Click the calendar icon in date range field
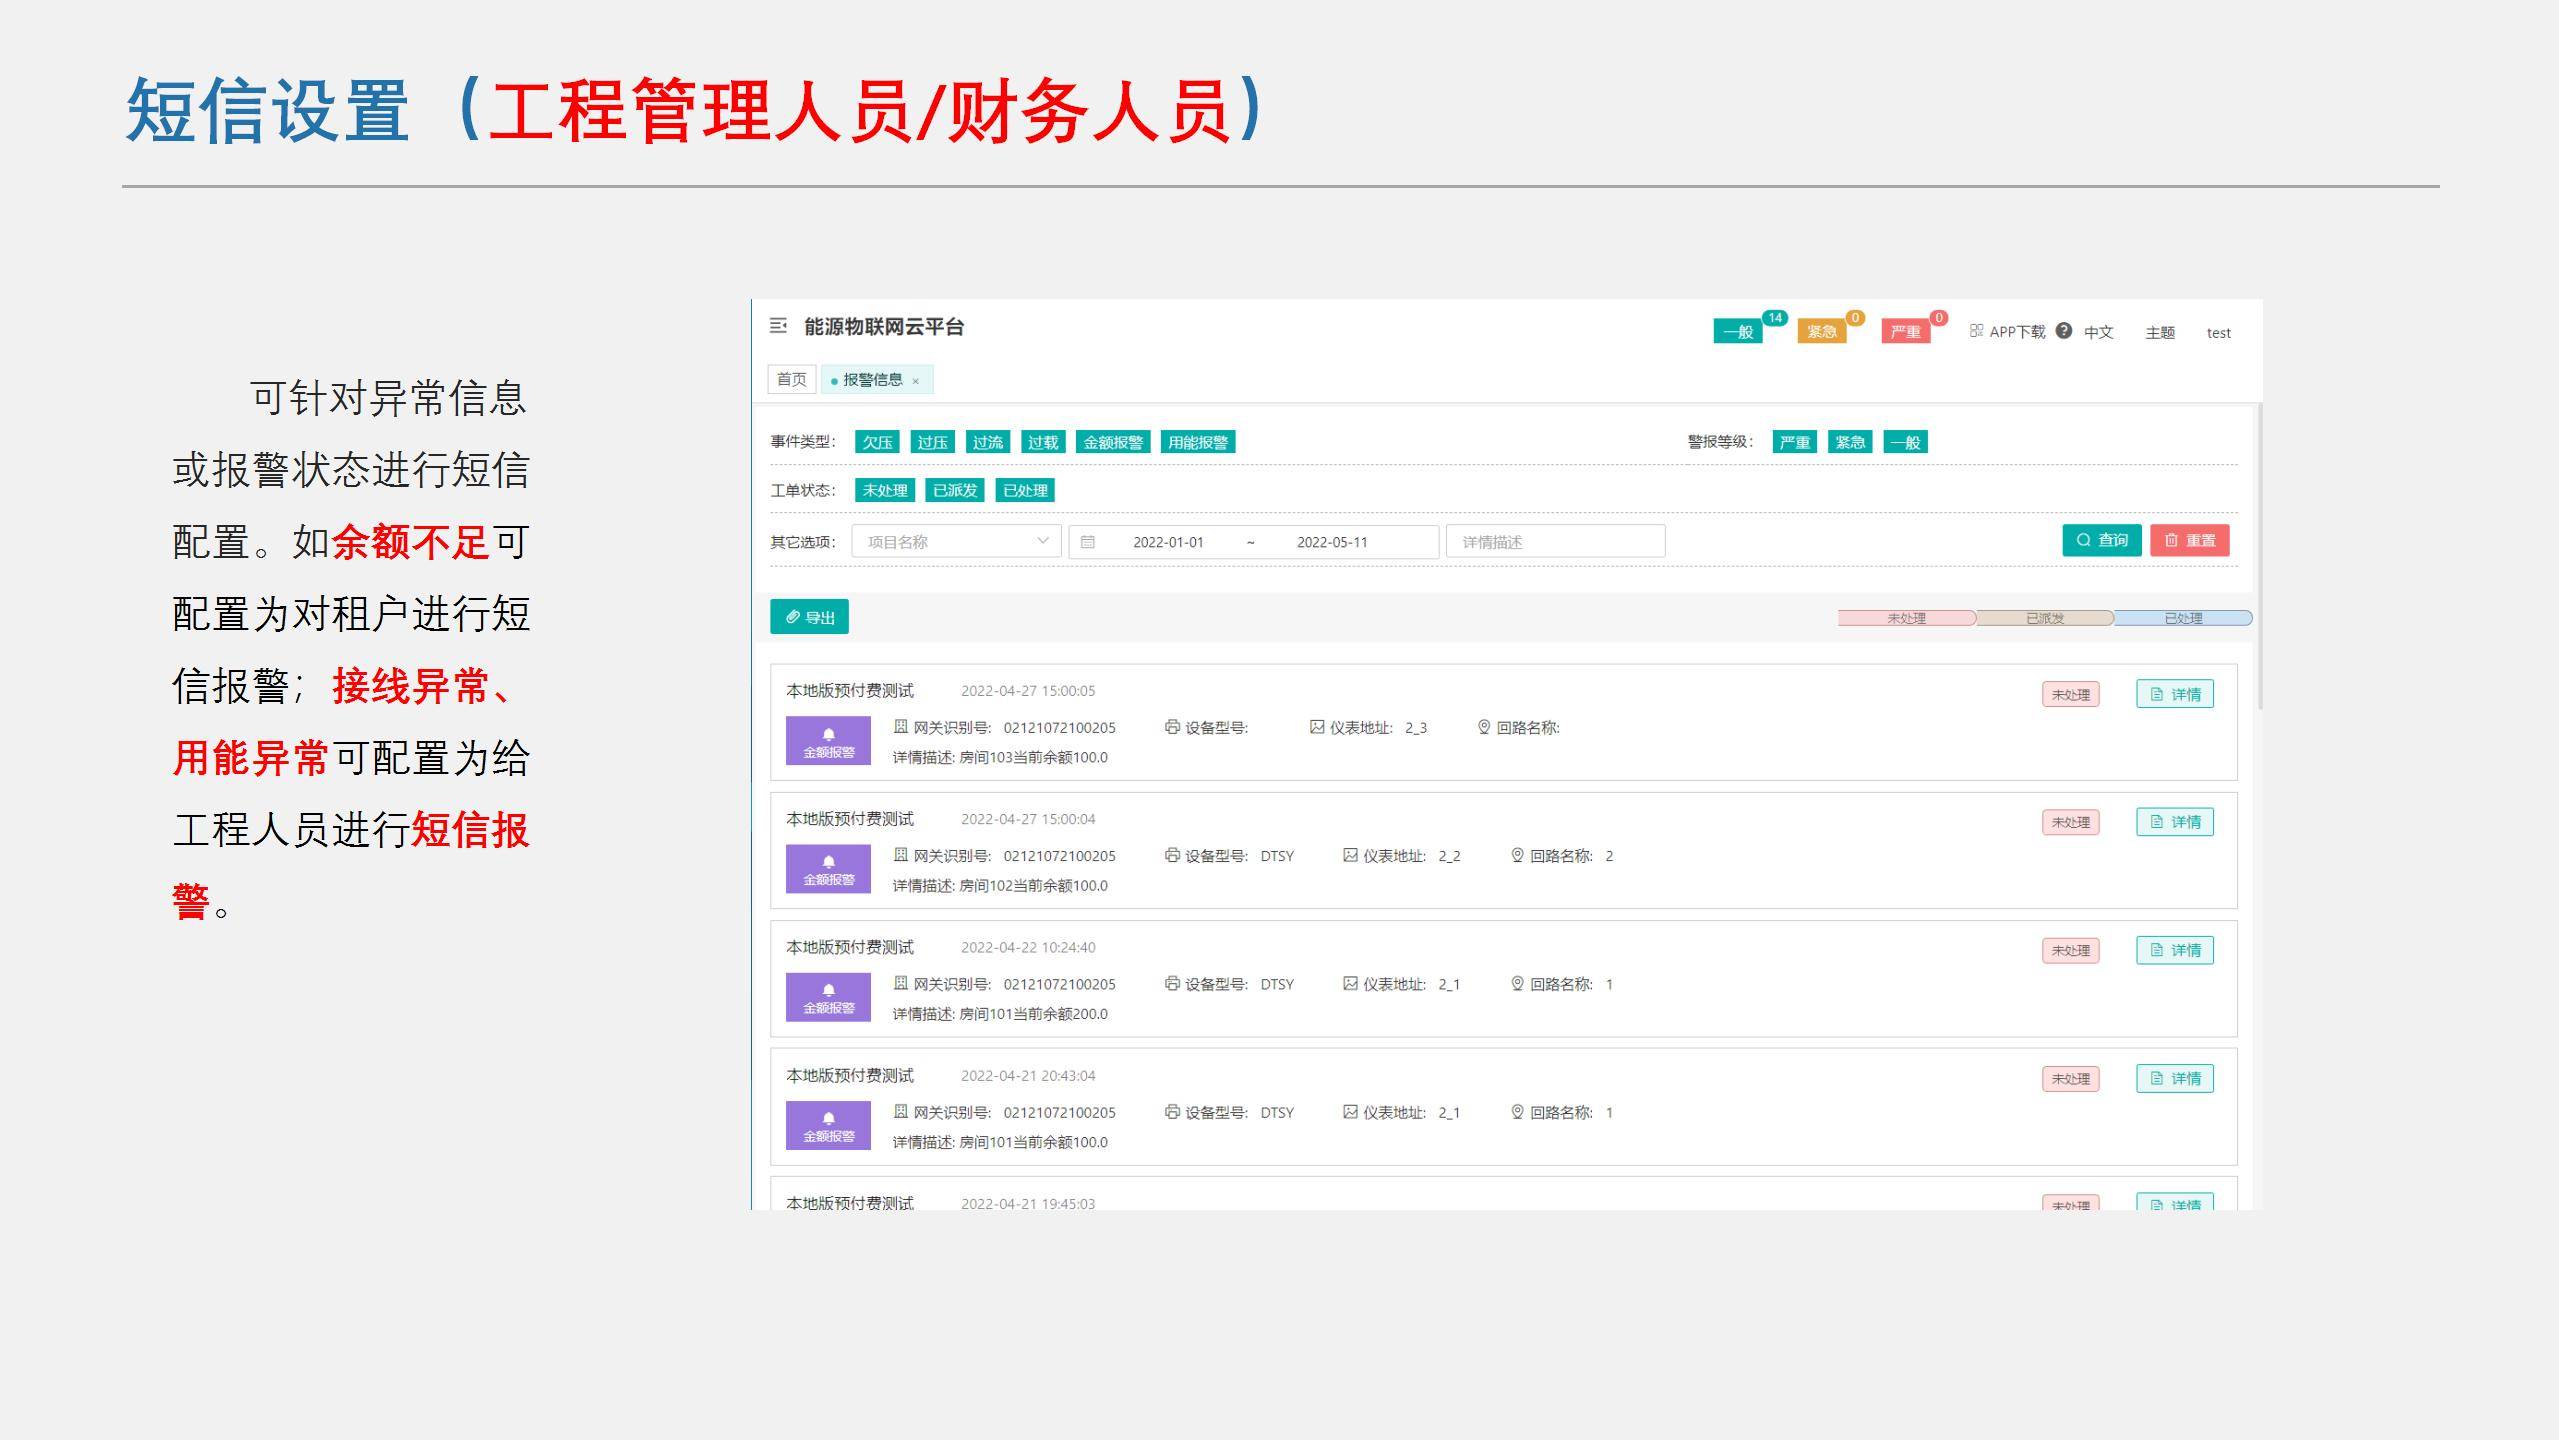 (x=1088, y=542)
